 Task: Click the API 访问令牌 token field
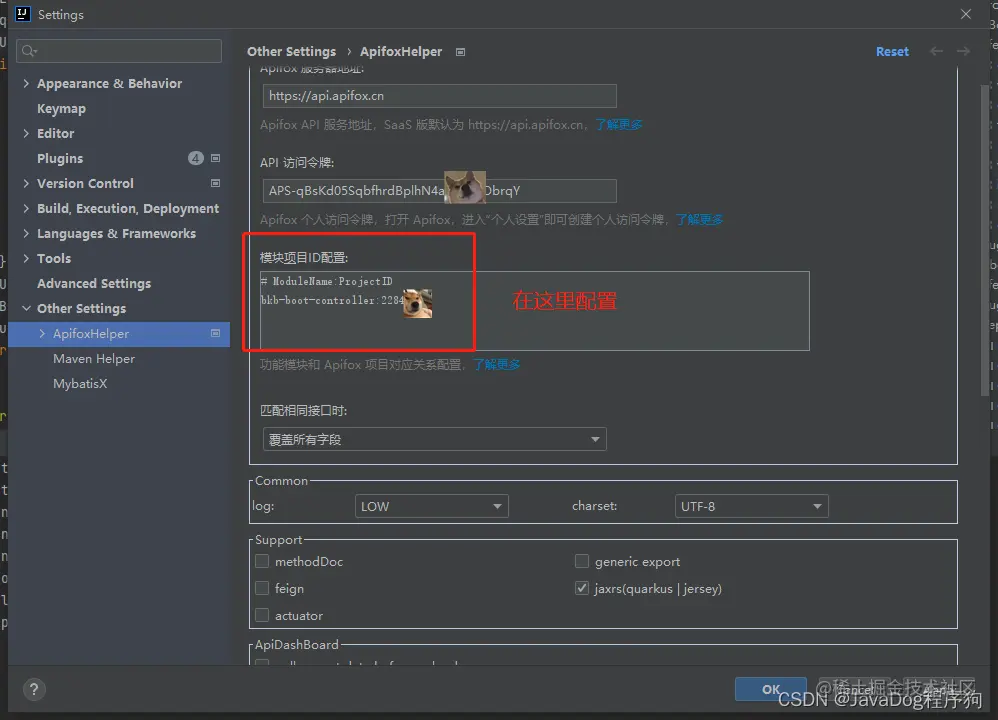pyautogui.click(x=439, y=191)
